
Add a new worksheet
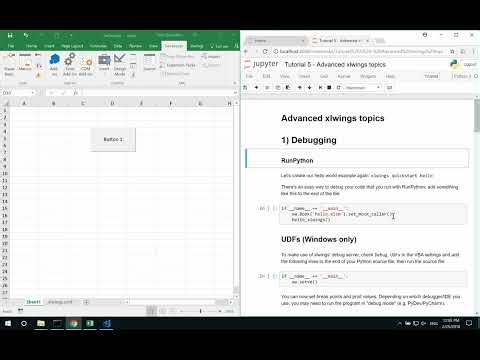click(86, 302)
